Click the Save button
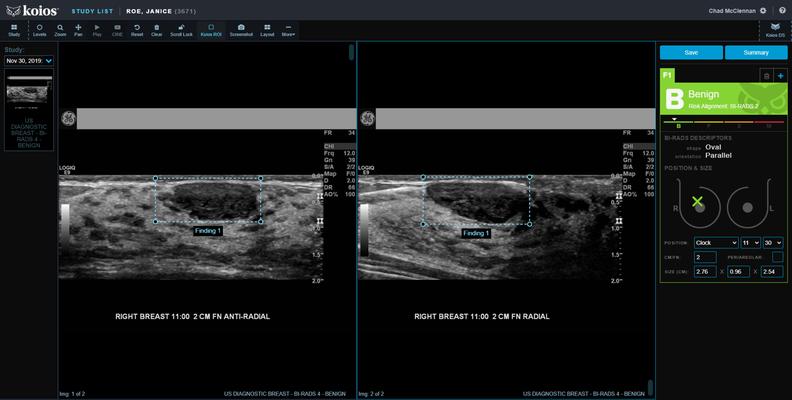Viewport: 792px width, 400px height. [691, 52]
